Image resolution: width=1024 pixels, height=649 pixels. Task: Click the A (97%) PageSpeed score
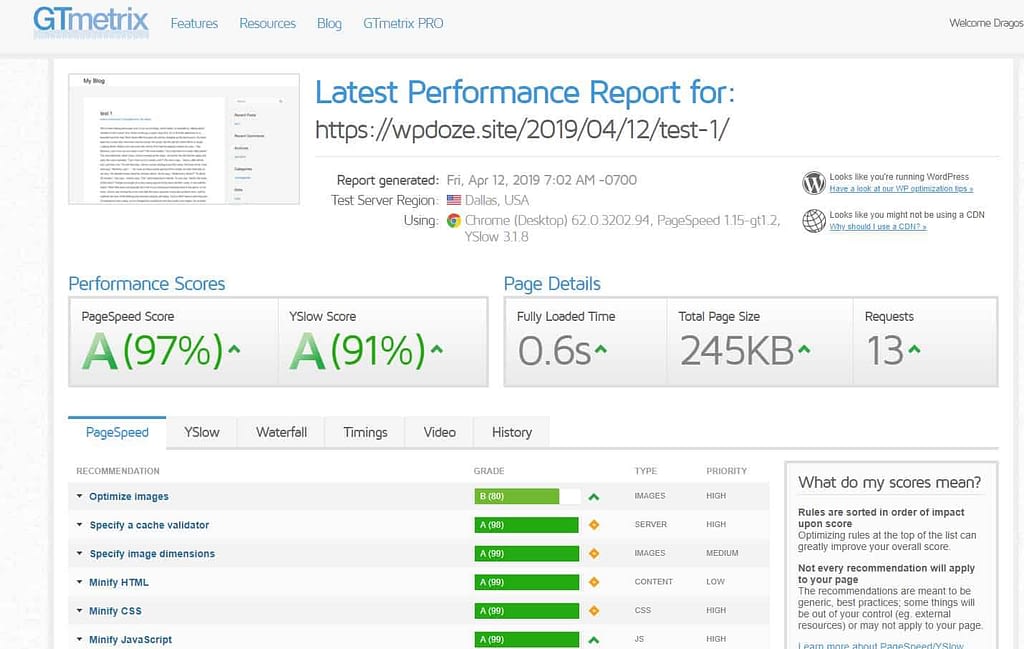152,351
